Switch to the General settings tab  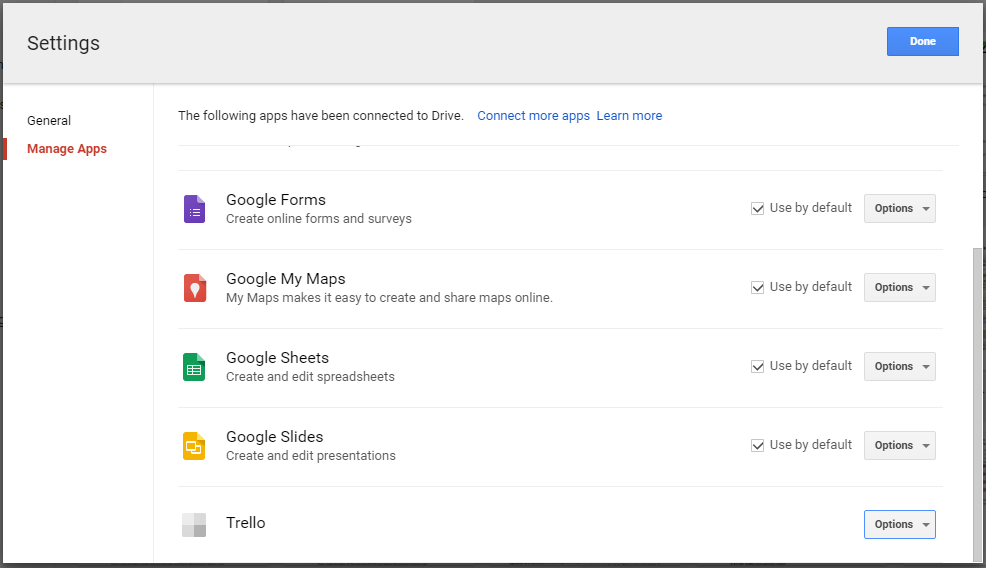pos(49,120)
